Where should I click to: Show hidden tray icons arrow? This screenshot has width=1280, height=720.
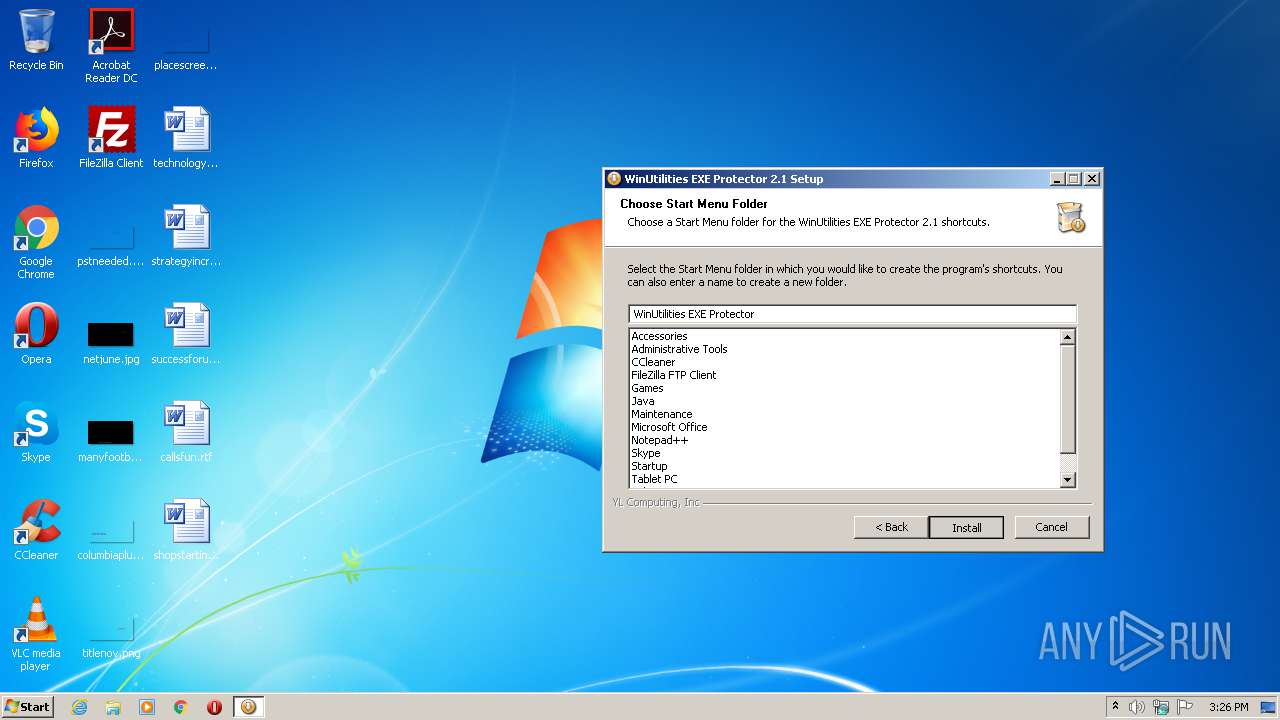1116,707
